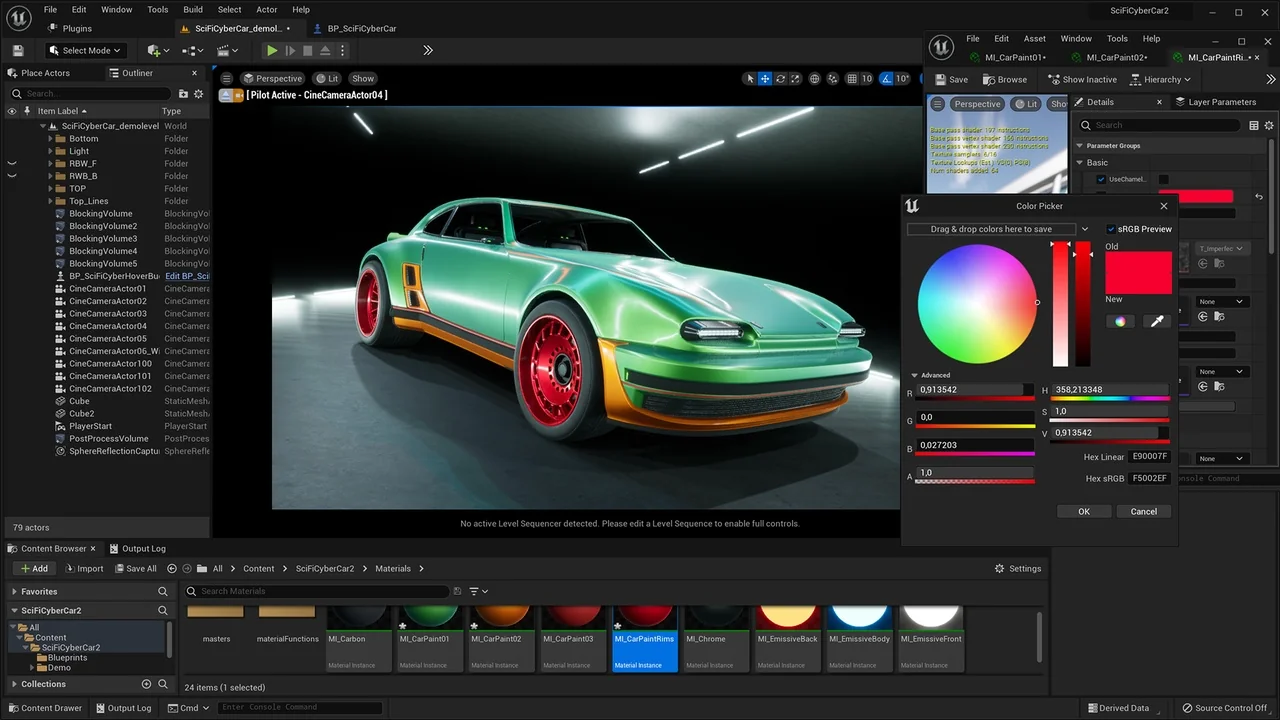
Task: Click the Play In Editor button
Action: point(271,50)
